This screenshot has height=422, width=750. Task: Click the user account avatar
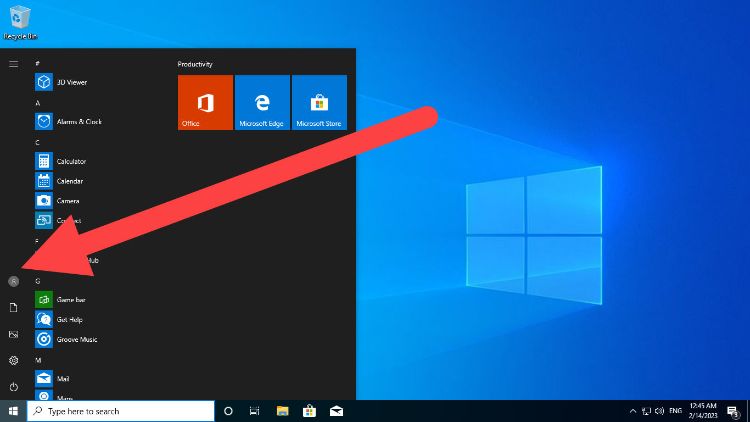pyautogui.click(x=14, y=281)
